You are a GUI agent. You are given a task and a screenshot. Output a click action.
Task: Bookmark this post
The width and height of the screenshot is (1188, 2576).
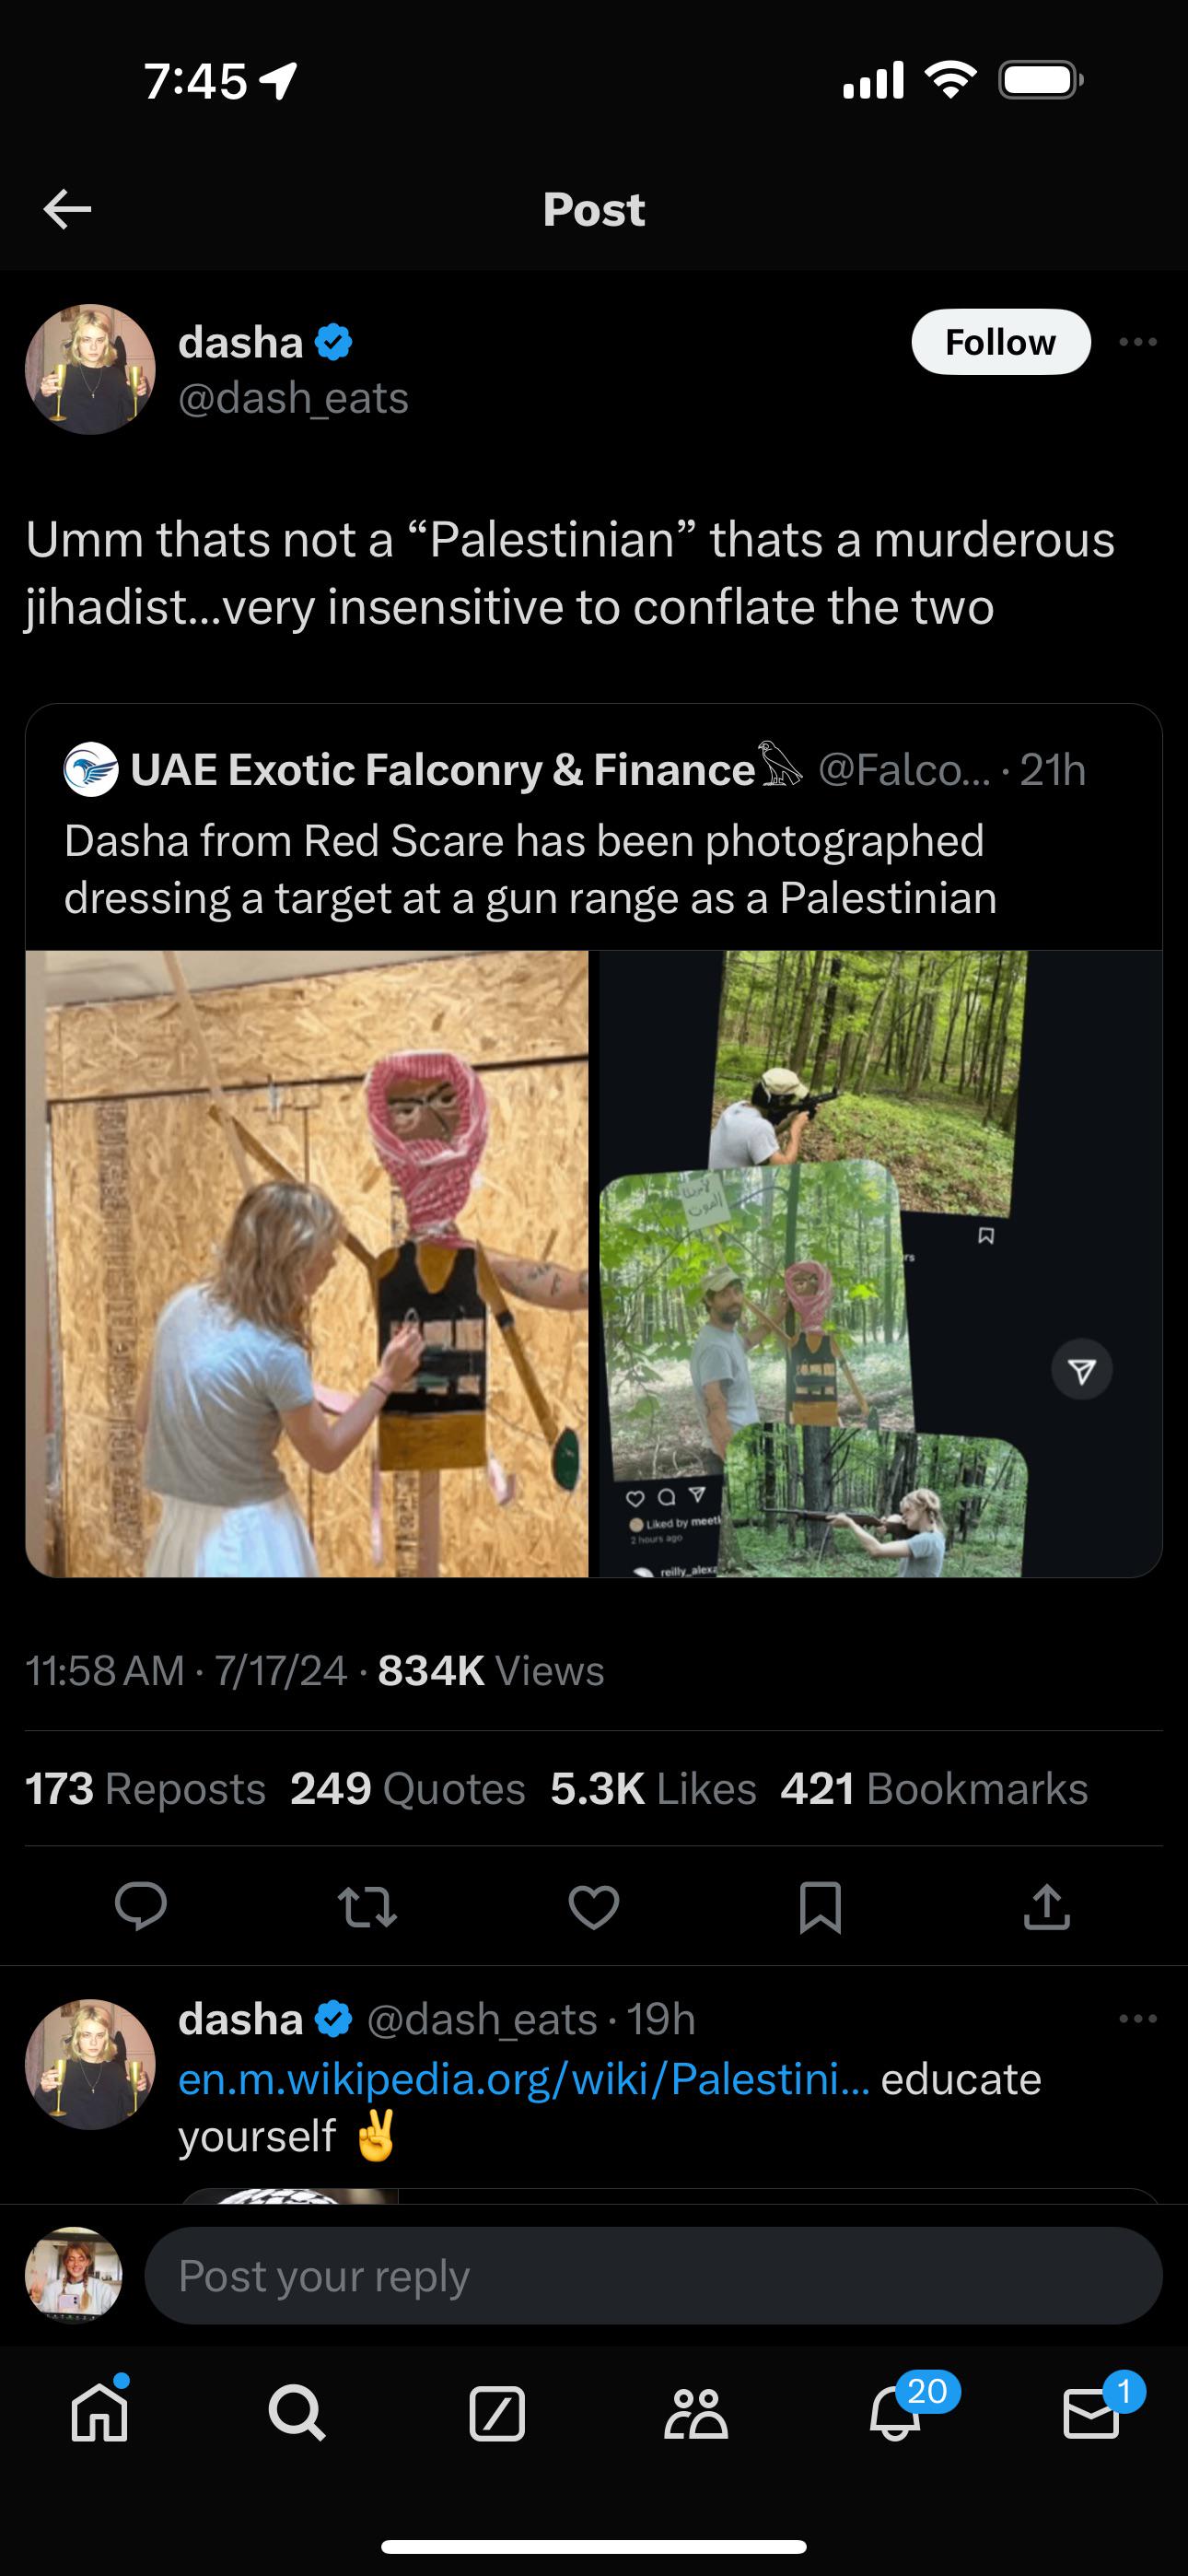(x=820, y=1906)
